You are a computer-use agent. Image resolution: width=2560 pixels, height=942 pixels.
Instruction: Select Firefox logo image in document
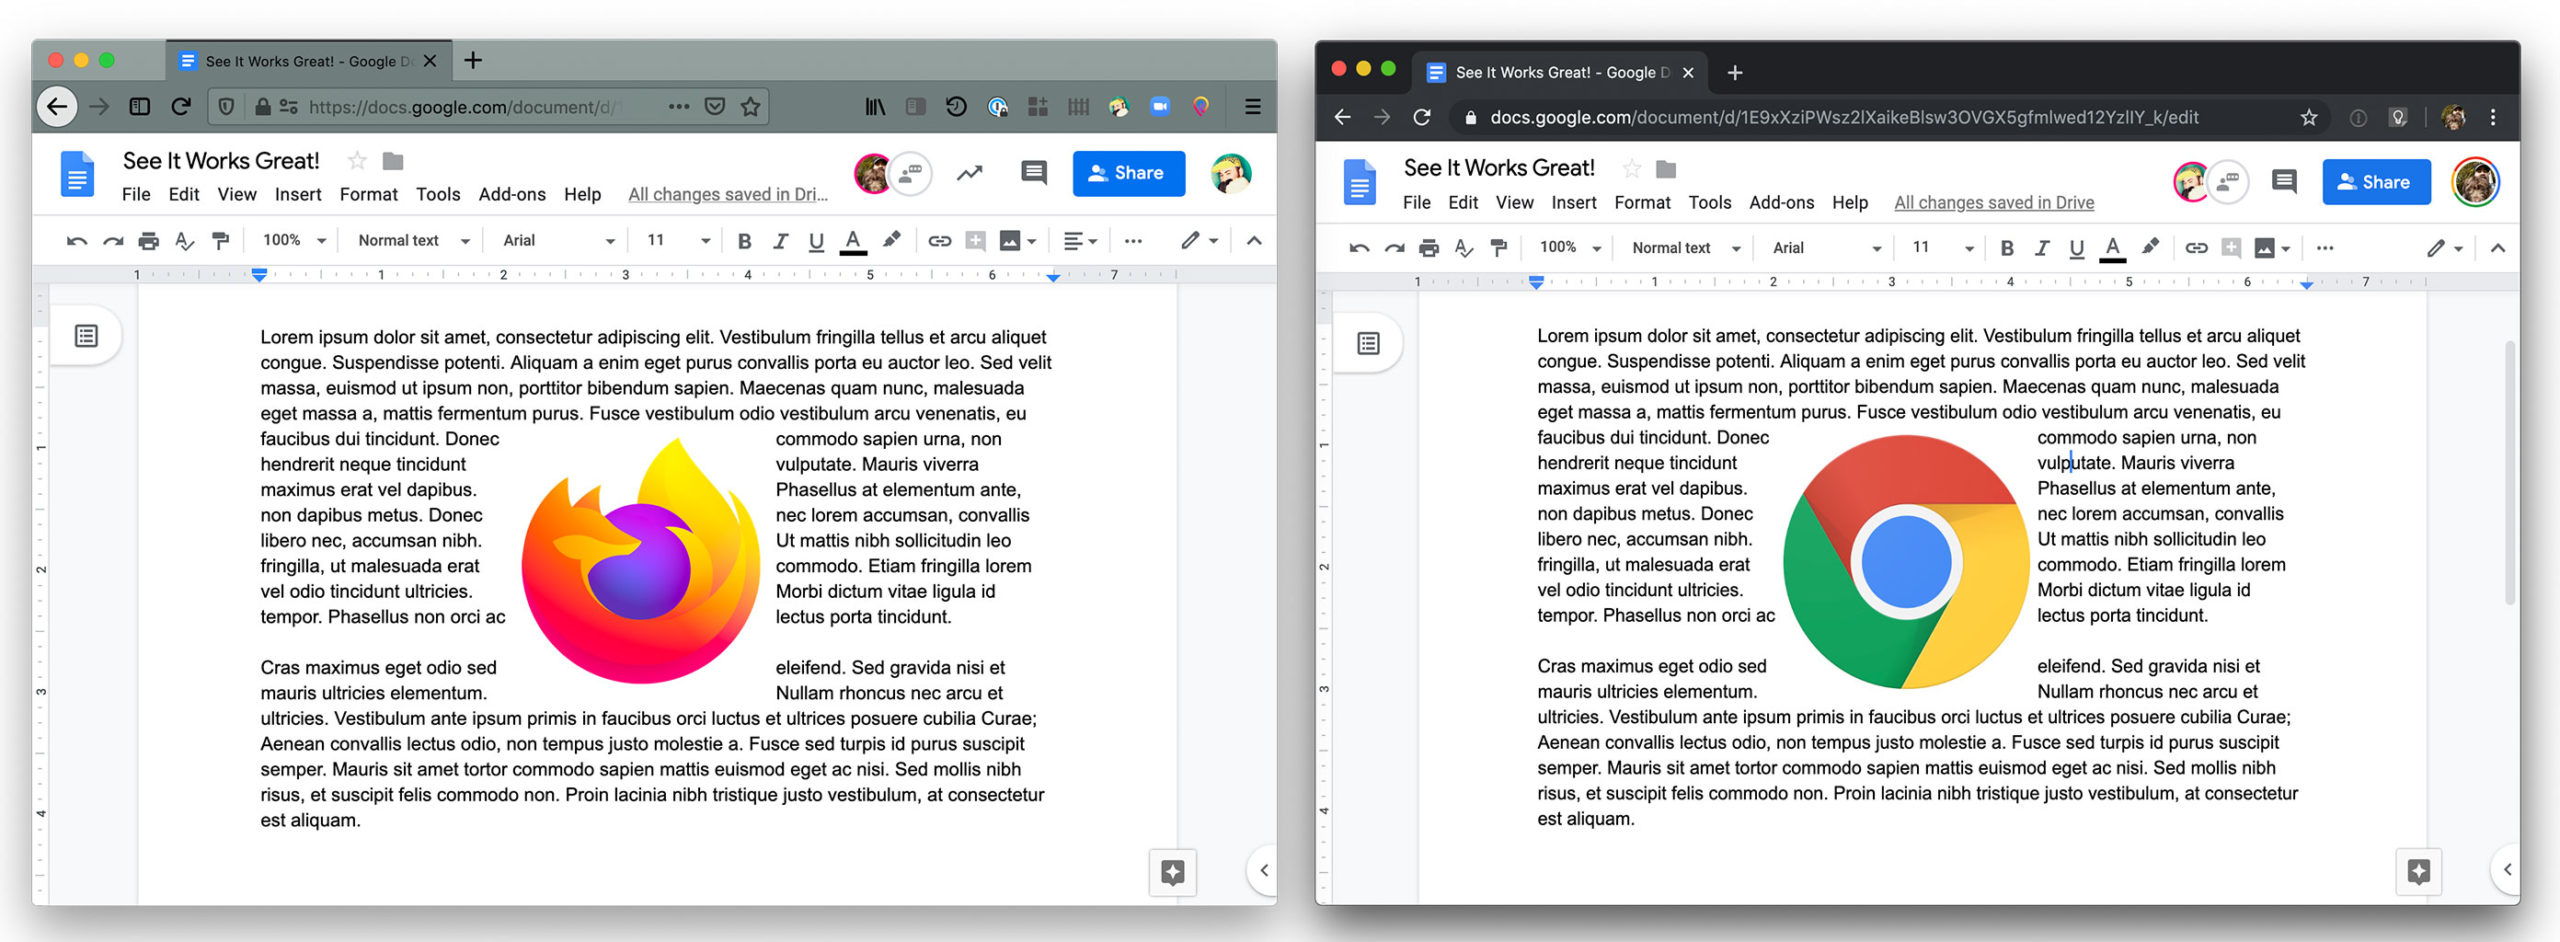pyautogui.click(x=640, y=561)
